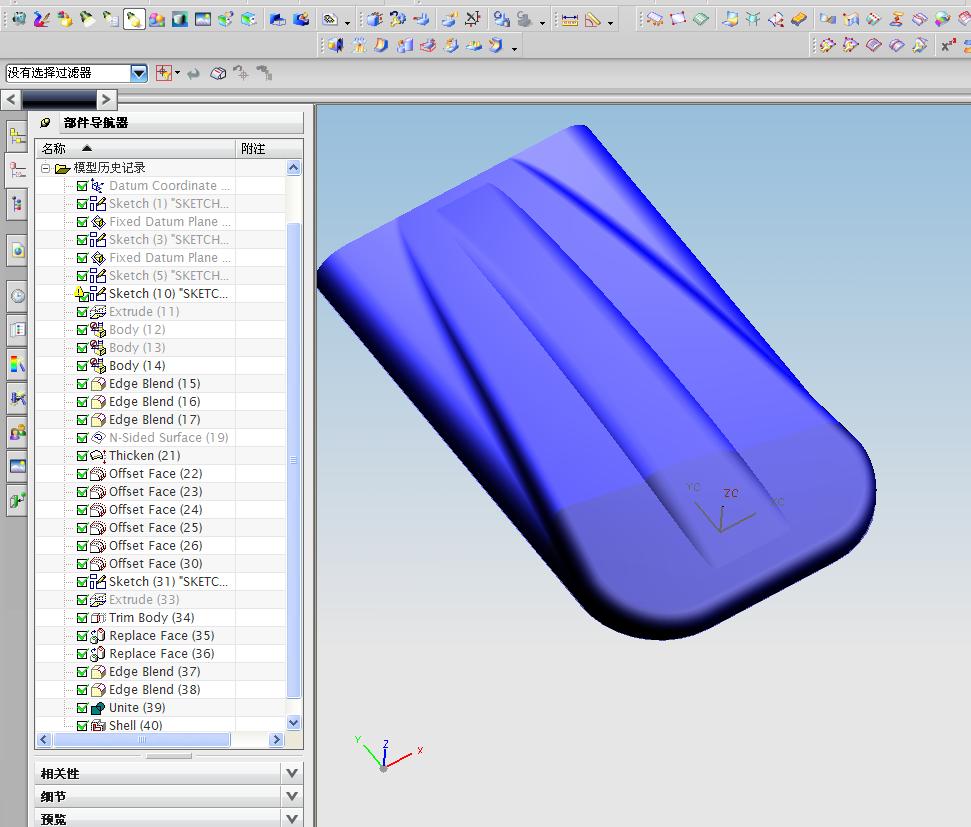Click the four-point surface icon with red corners
The width and height of the screenshot is (971, 827).
(x=678, y=20)
